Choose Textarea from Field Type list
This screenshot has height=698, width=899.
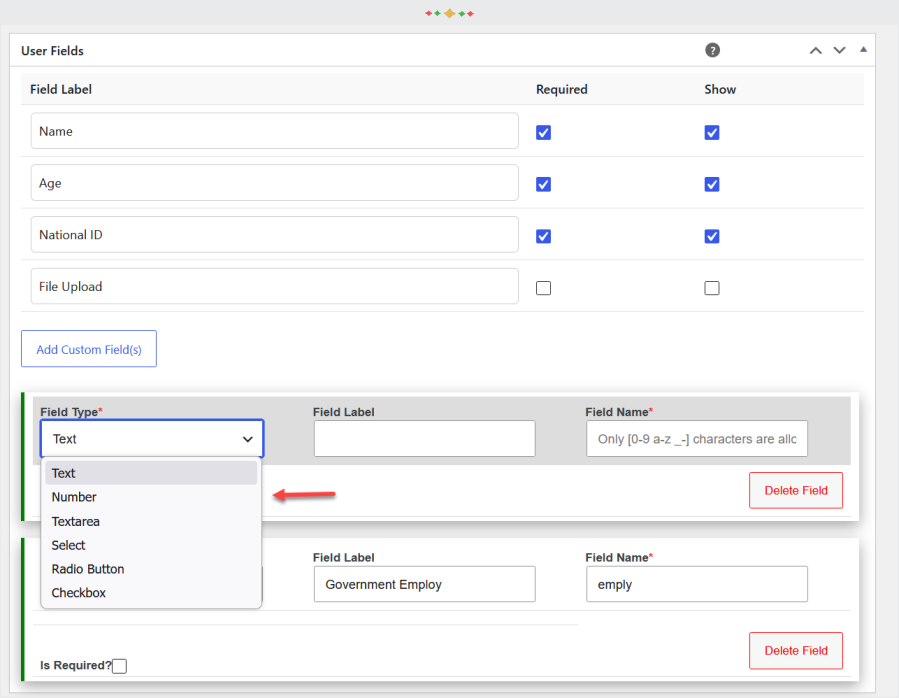[151, 521]
